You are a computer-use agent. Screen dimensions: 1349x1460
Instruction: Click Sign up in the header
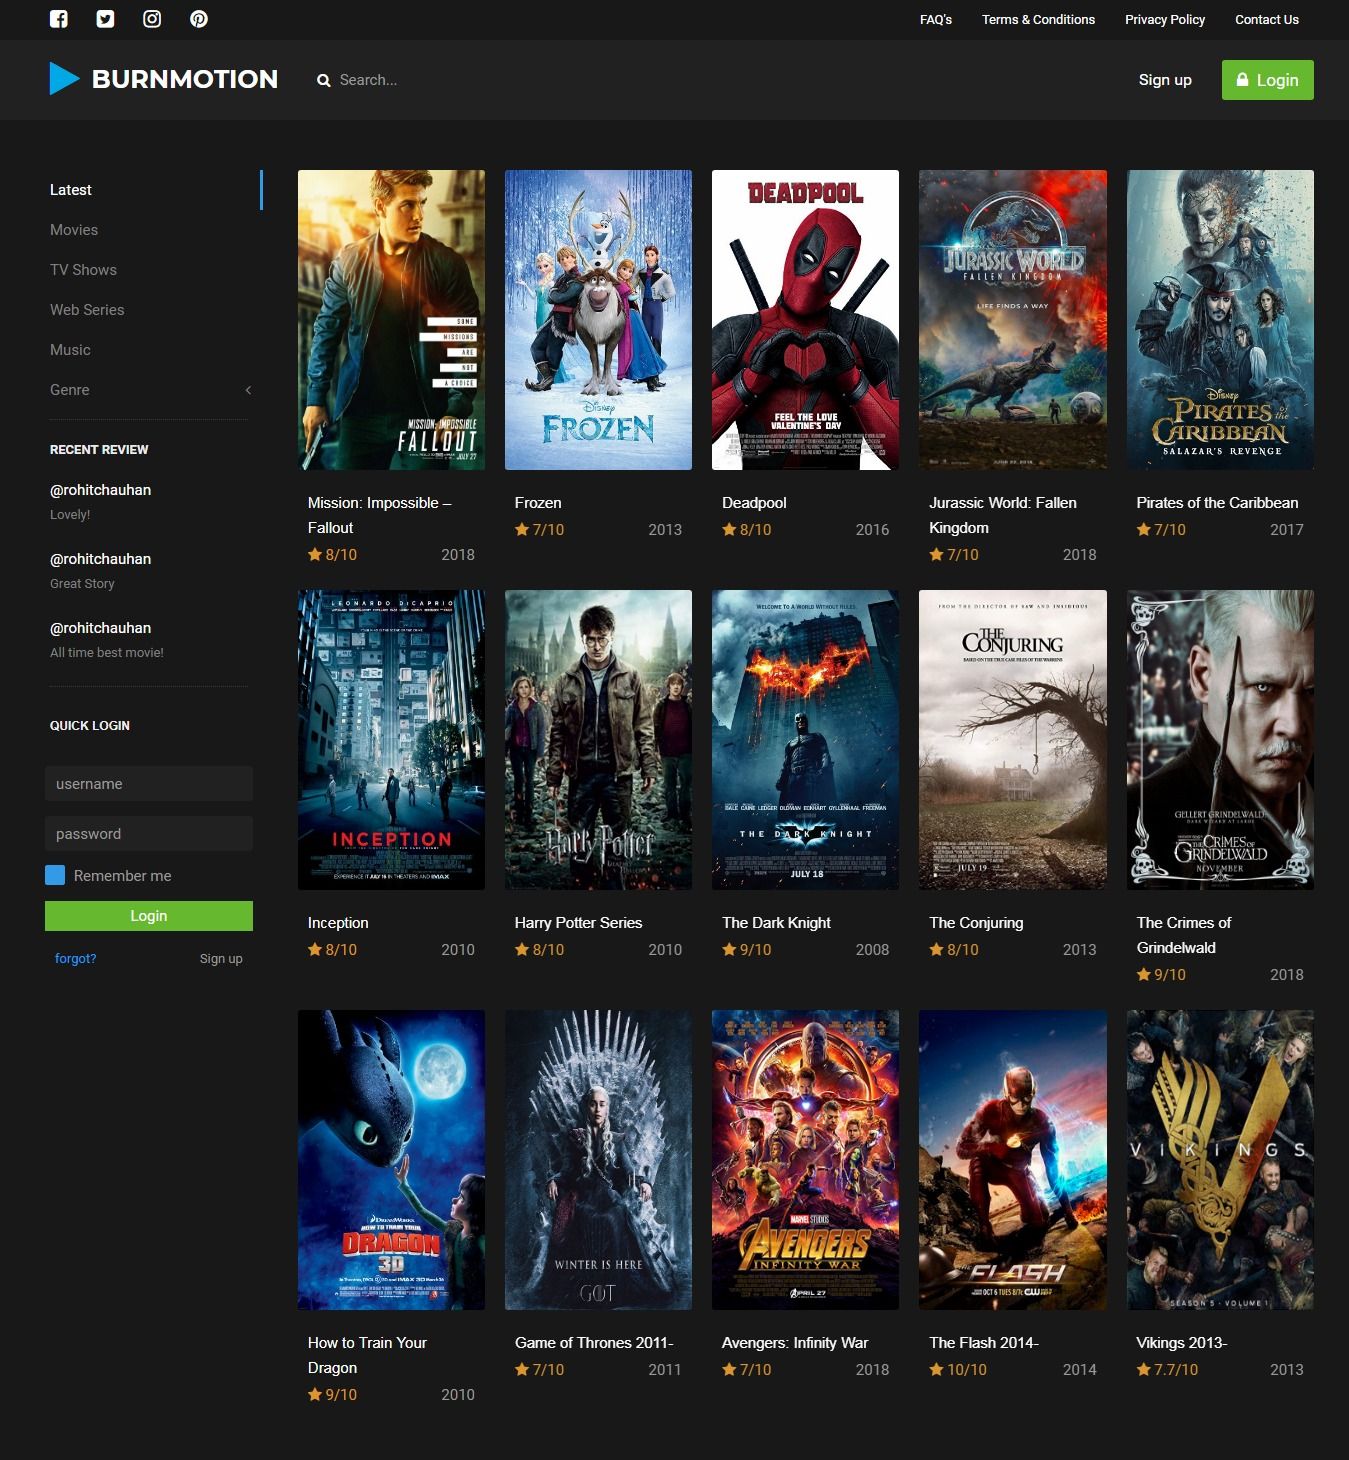tap(1165, 80)
